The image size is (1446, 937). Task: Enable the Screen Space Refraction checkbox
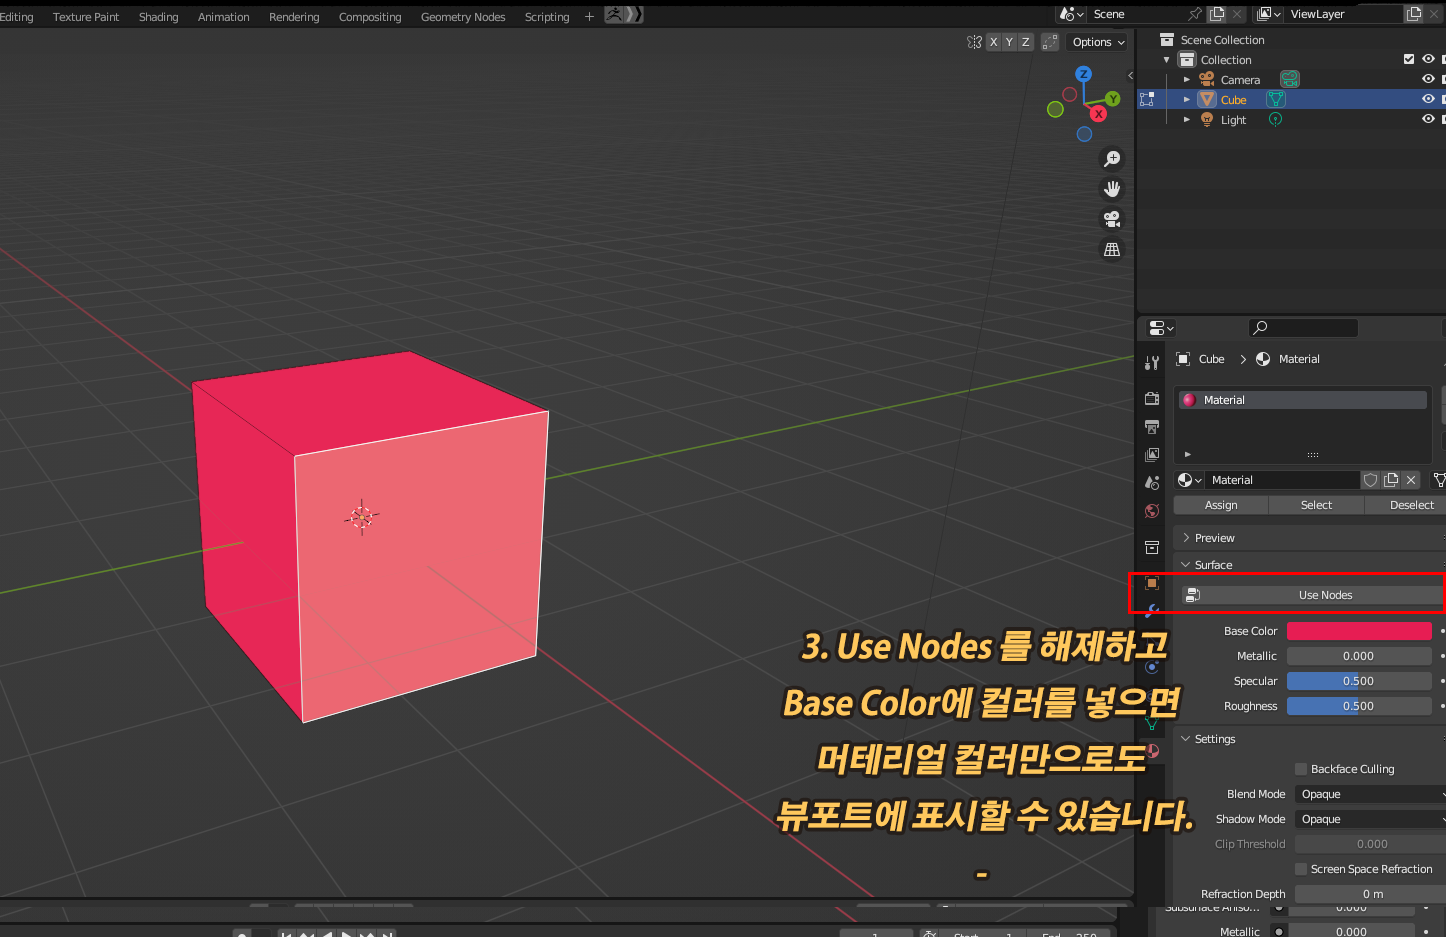click(1301, 869)
